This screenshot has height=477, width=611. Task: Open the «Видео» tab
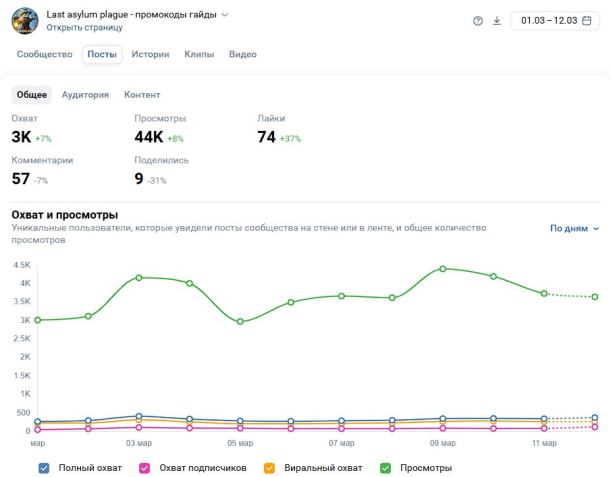(x=243, y=54)
